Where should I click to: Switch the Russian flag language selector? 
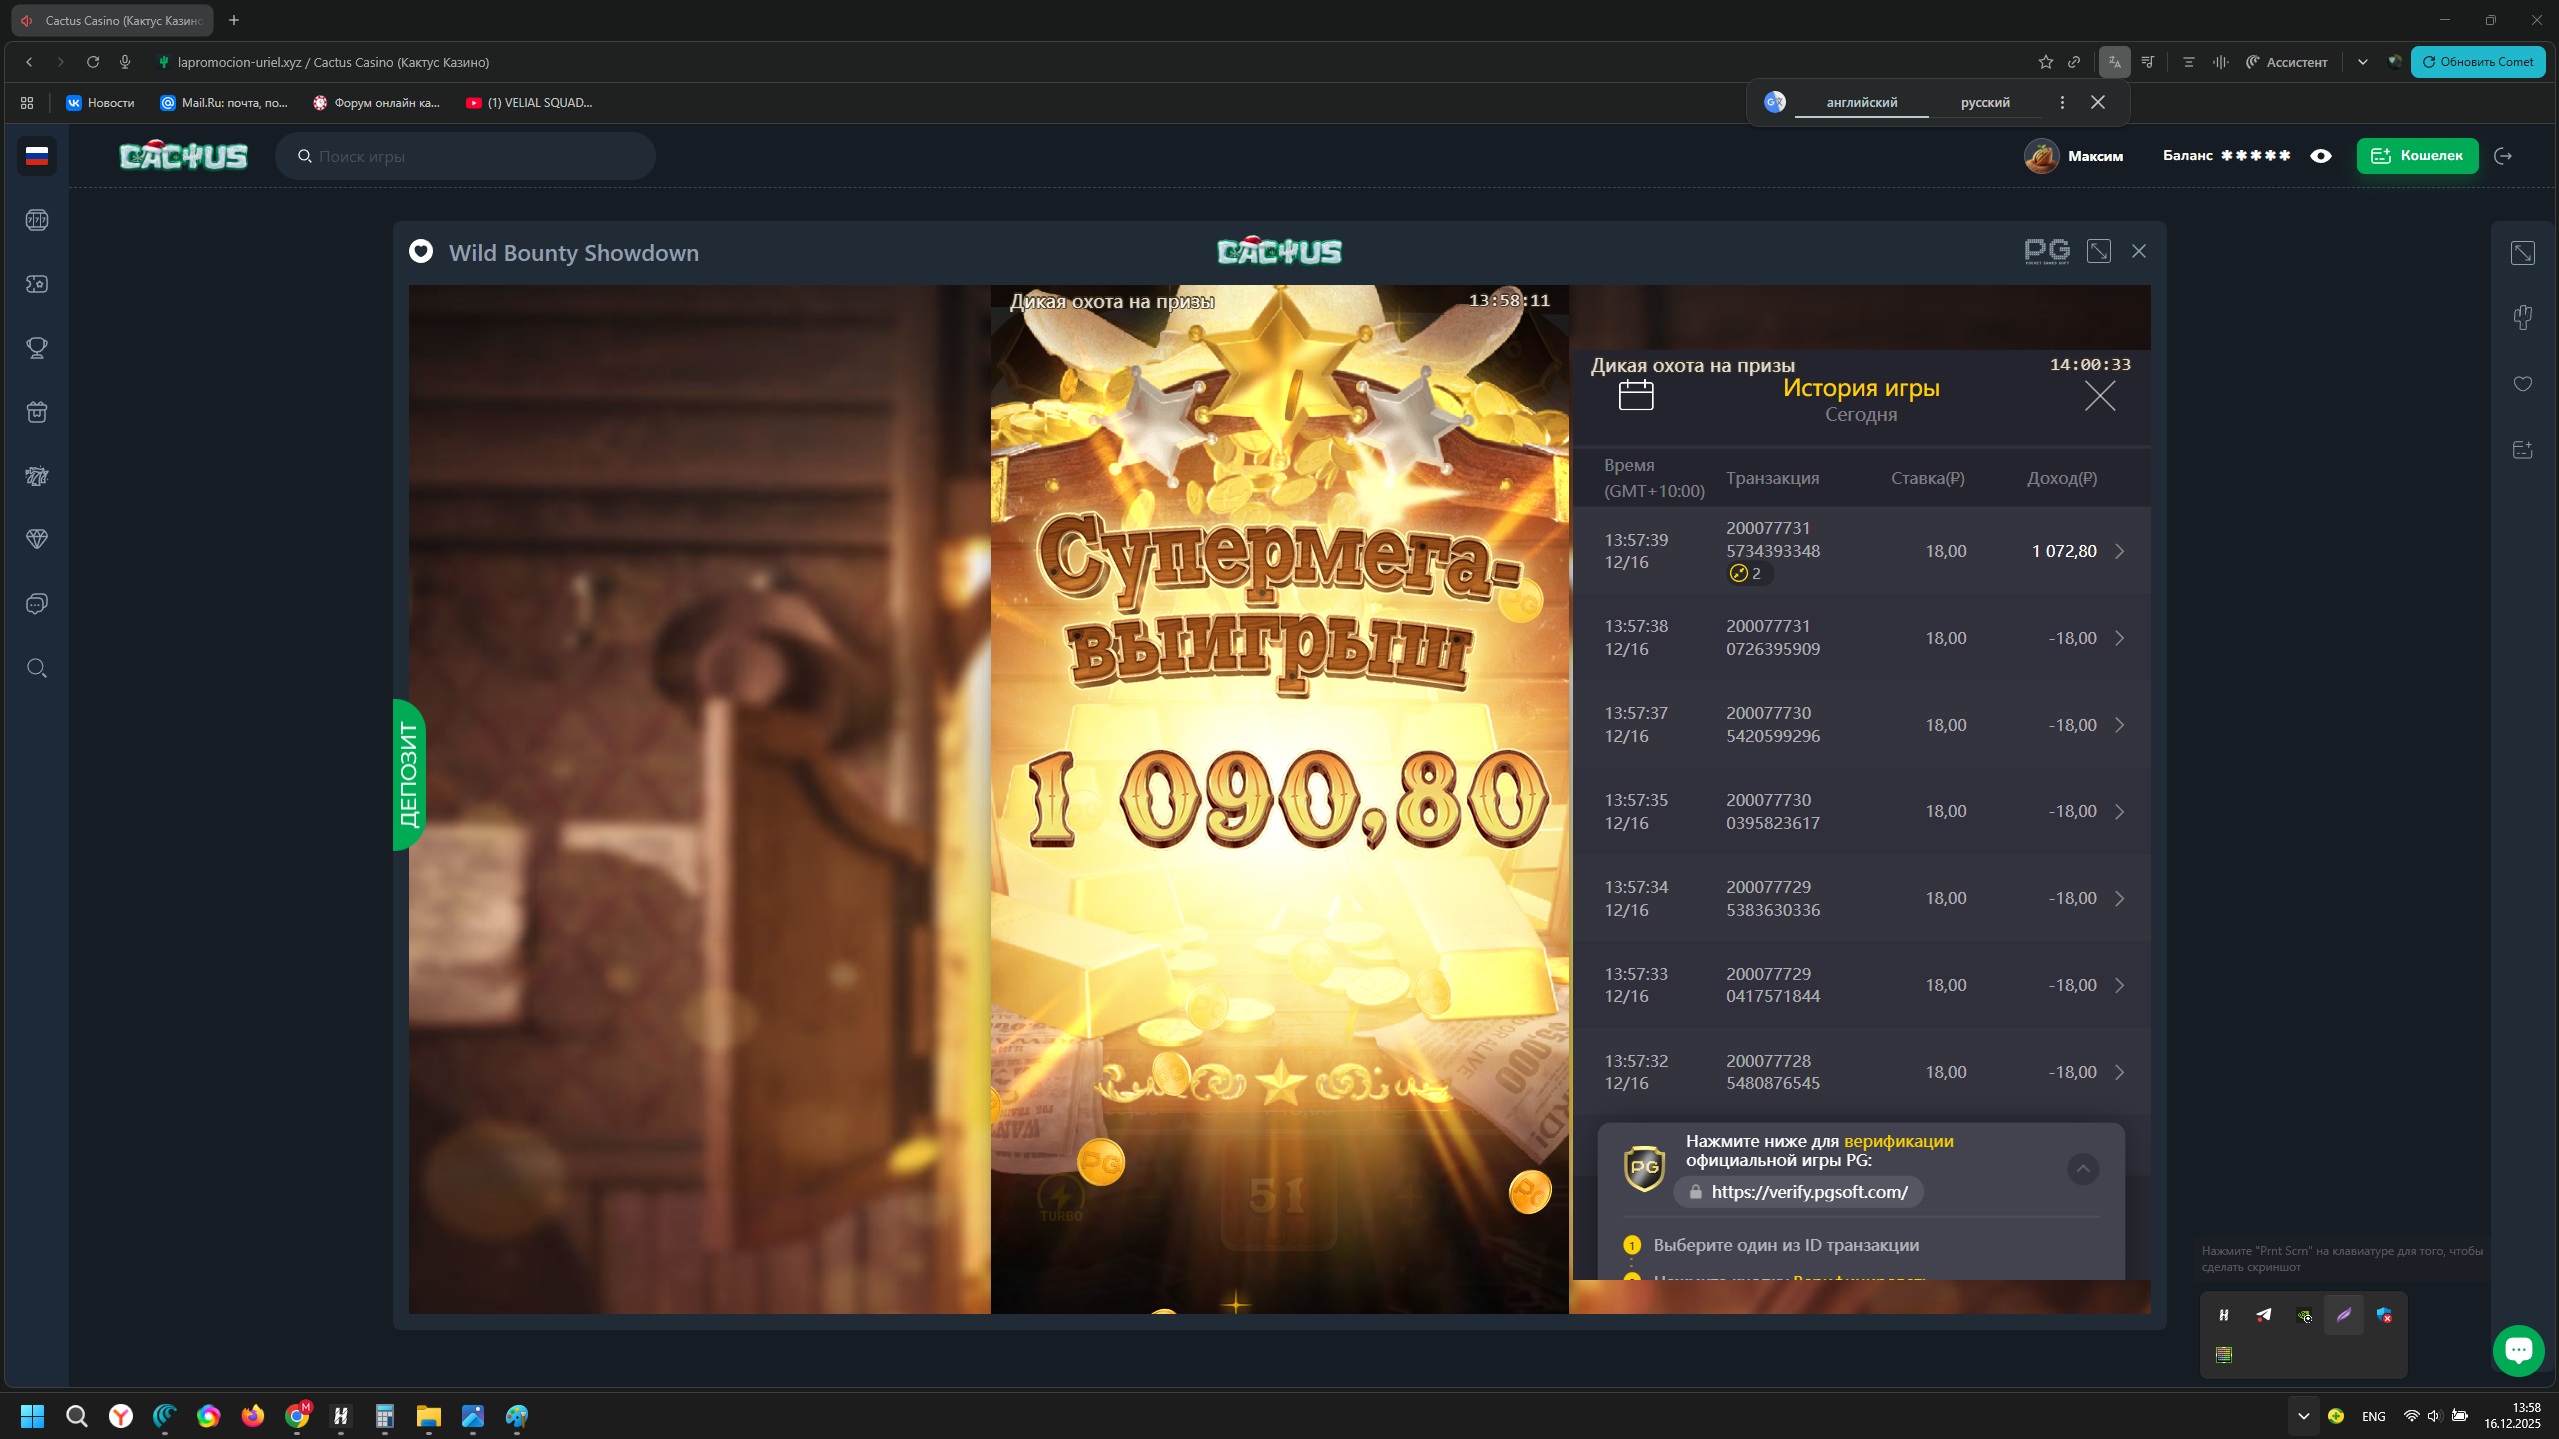(x=37, y=156)
